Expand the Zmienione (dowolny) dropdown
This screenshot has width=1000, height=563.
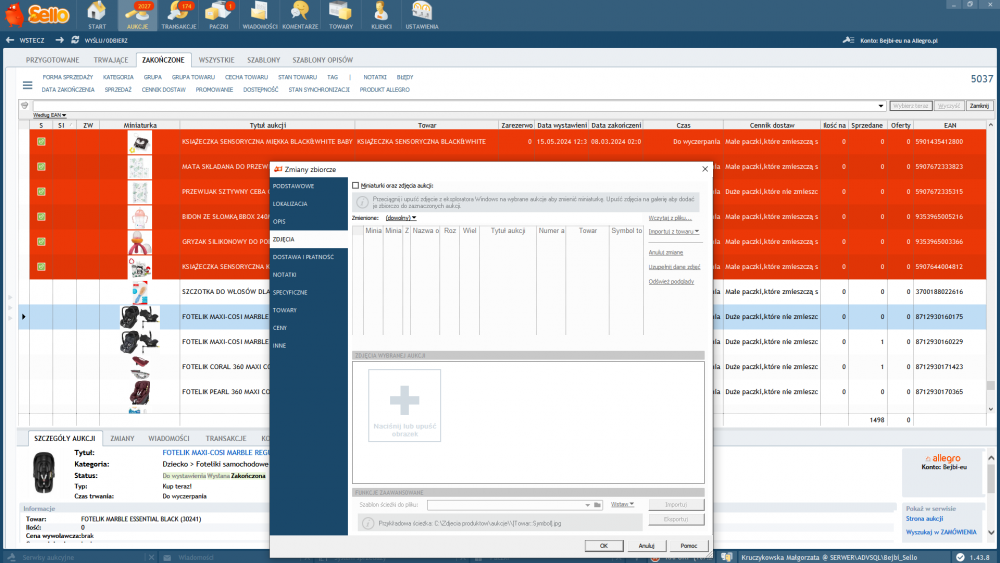tap(401, 217)
